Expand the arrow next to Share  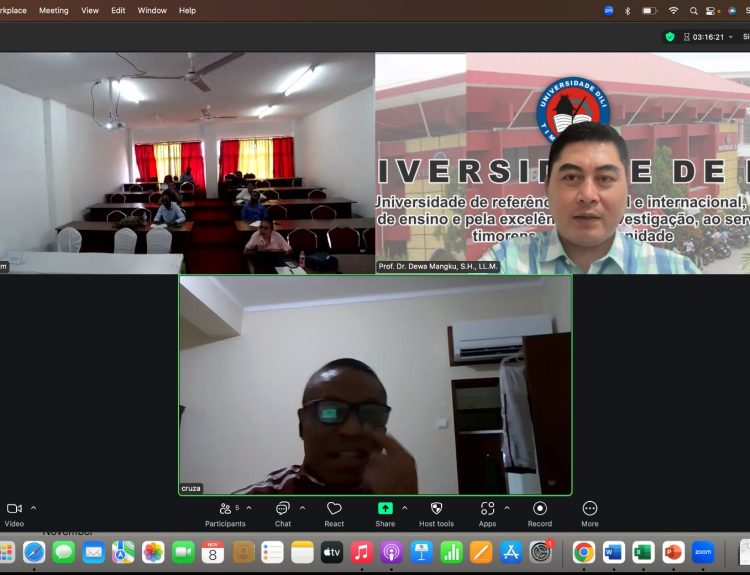tap(405, 508)
